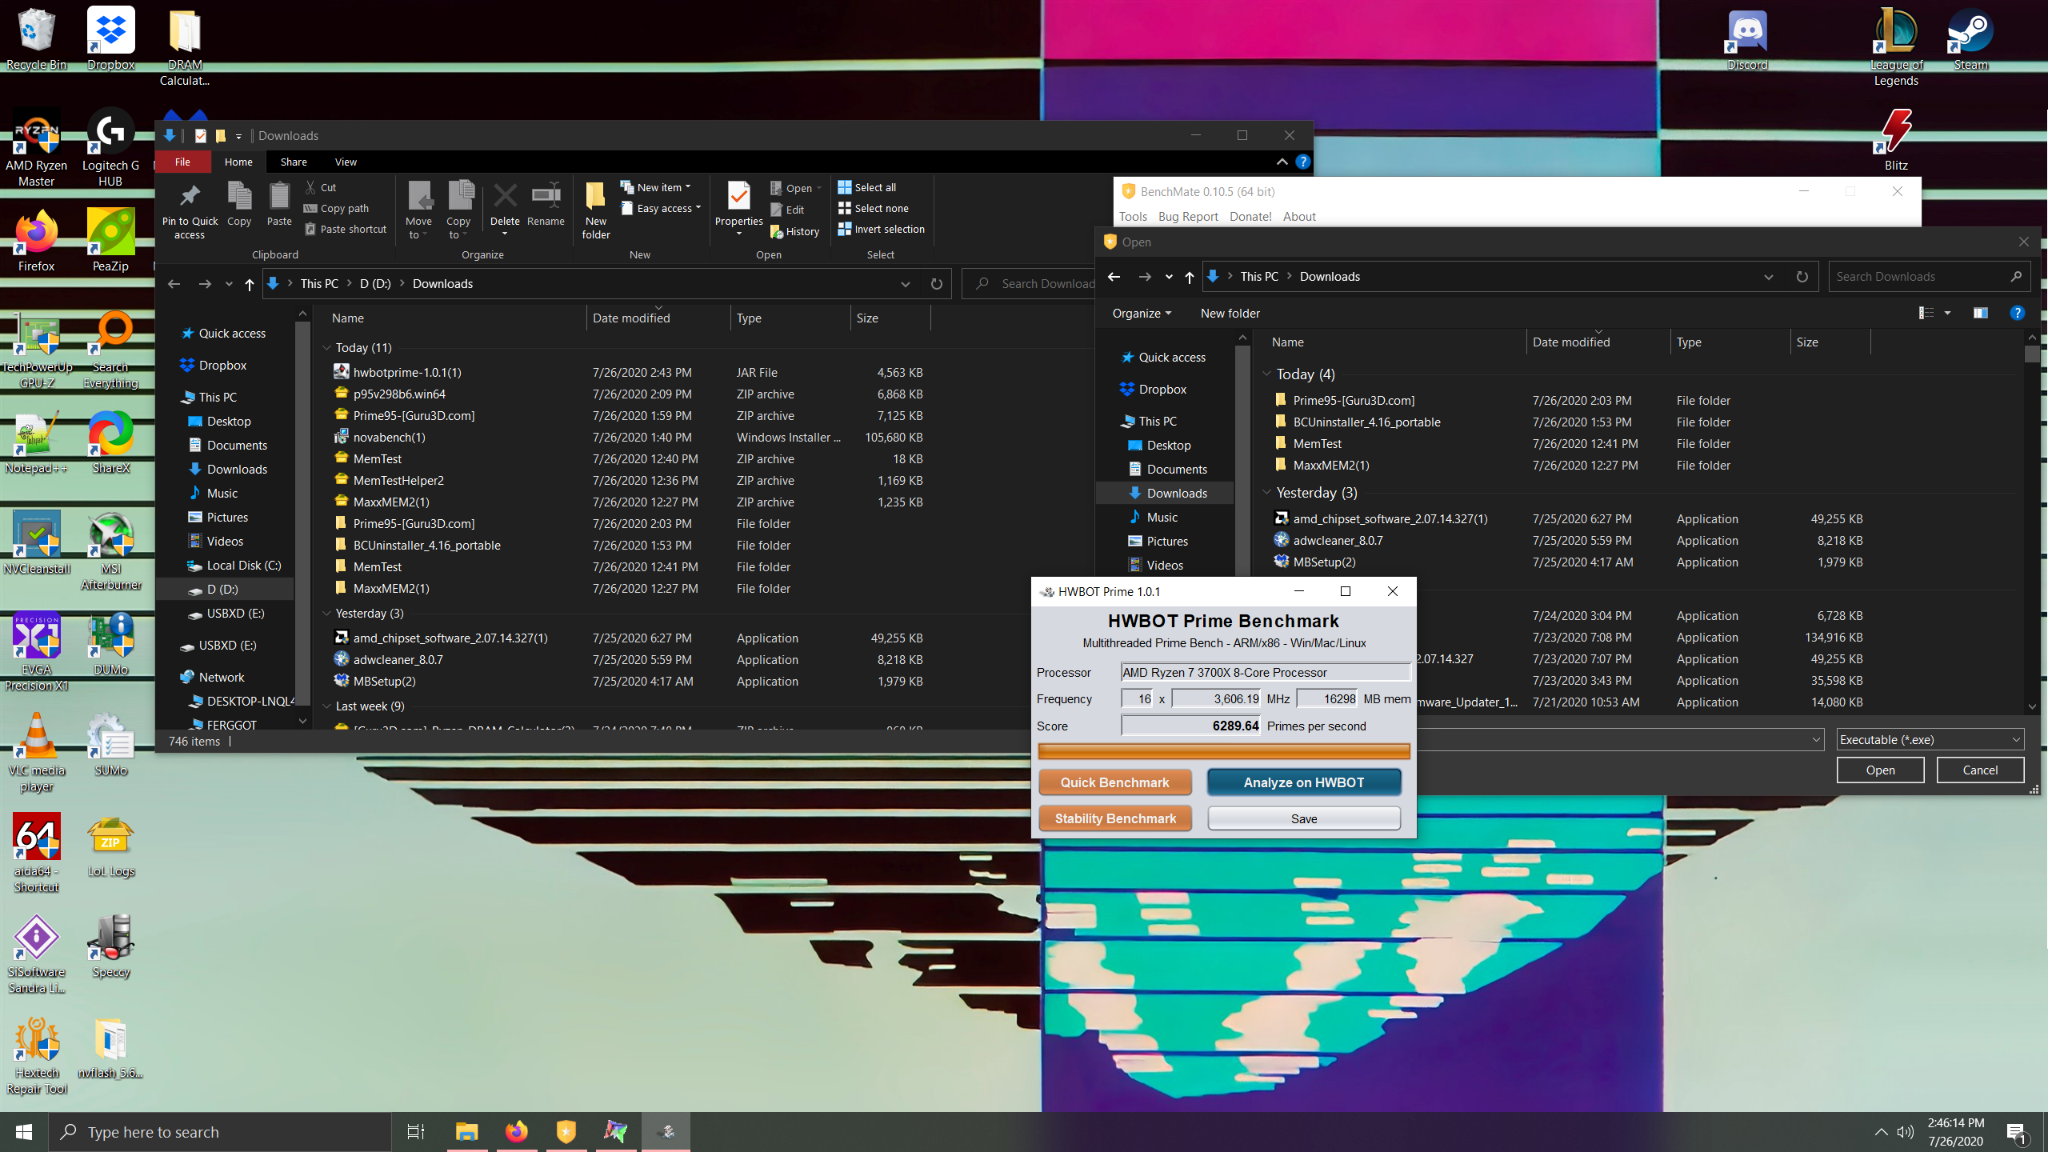This screenshot has width=2048, height=1152.
Task: Click view options icon in Open dialog
Action: click(1926, 313)
